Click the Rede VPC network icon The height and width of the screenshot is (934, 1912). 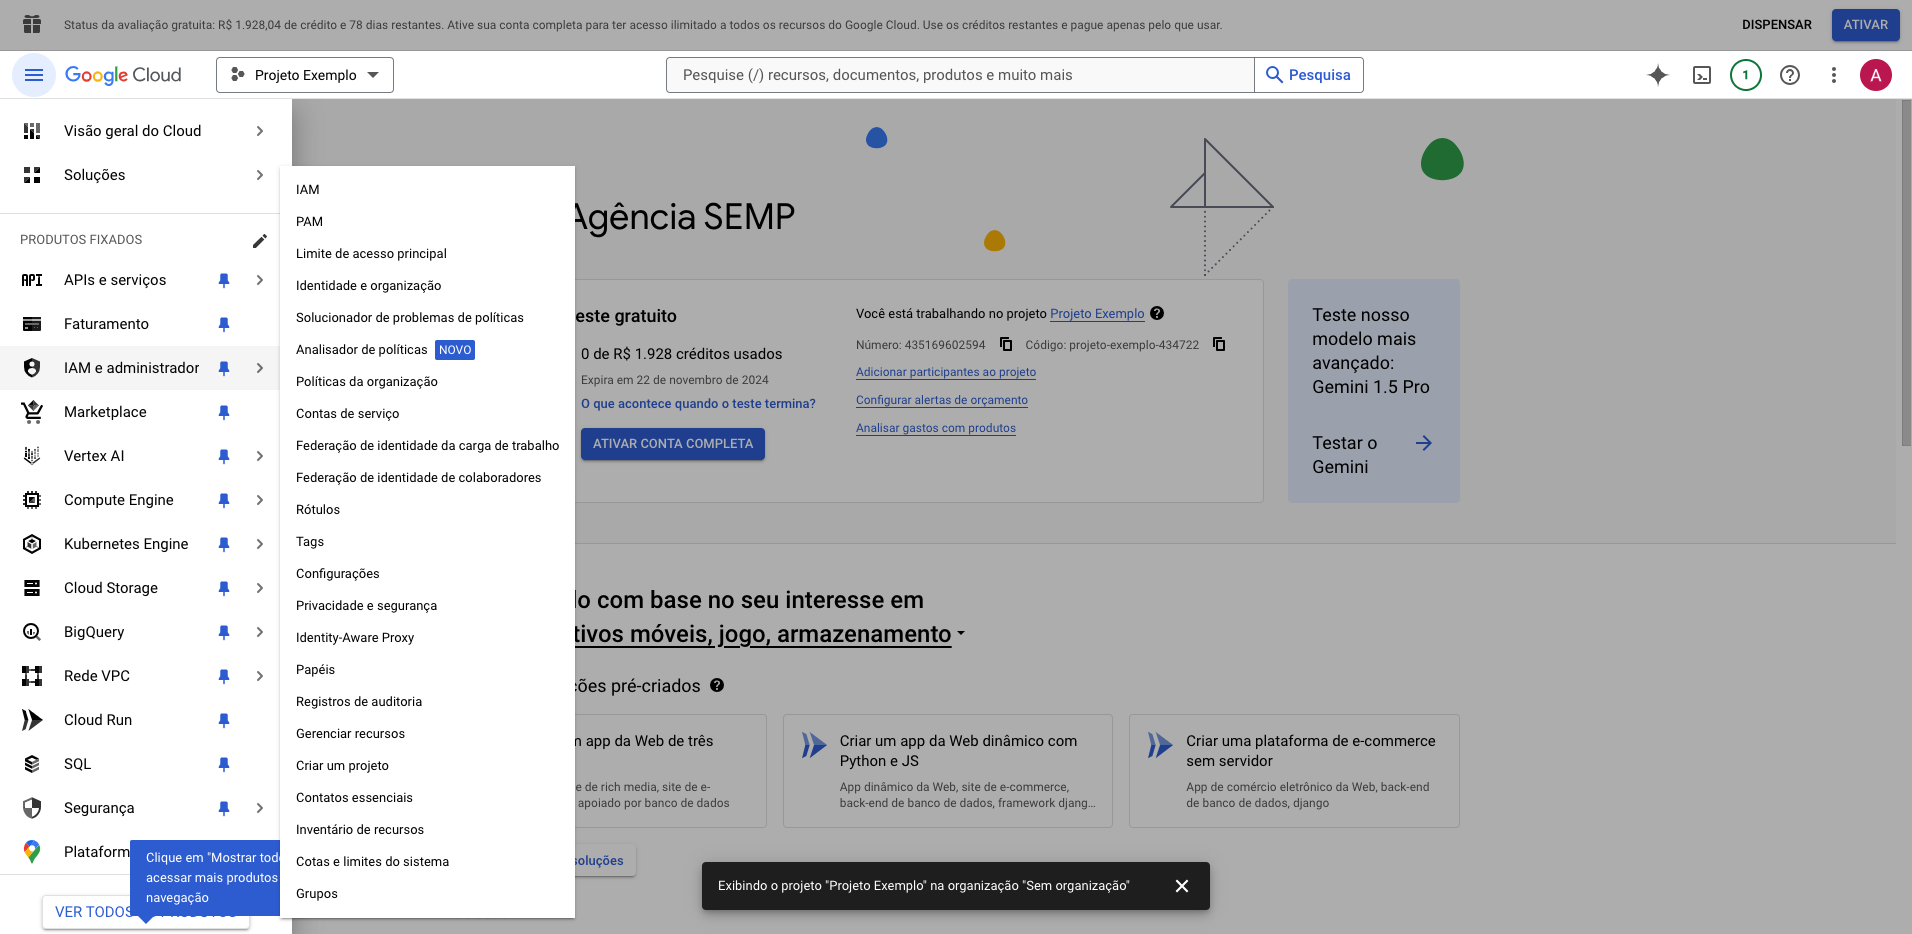pos(32,676)
